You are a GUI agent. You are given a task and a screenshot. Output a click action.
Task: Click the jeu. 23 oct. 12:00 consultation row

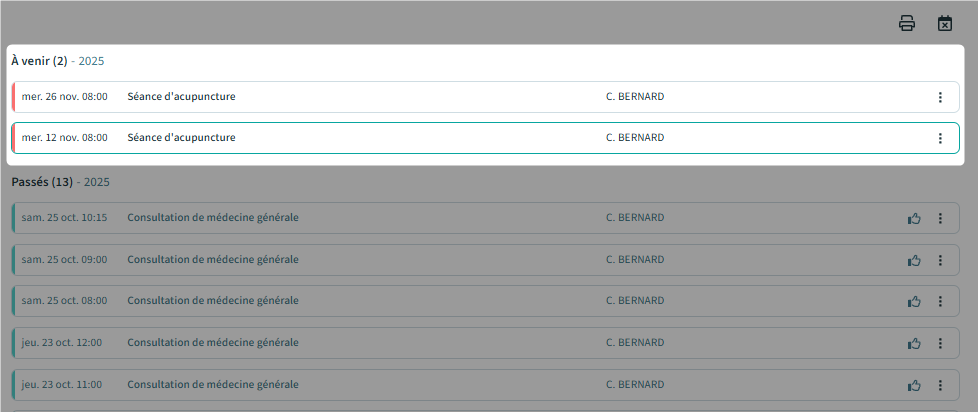pyautogui.click(x=400, y=343)
